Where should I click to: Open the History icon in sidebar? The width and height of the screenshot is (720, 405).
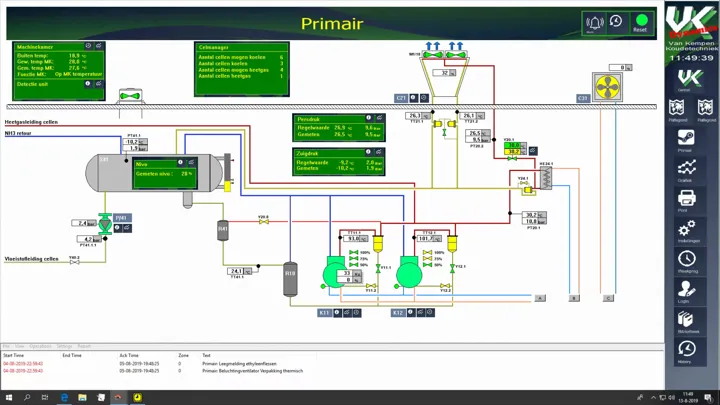point(686,352)
